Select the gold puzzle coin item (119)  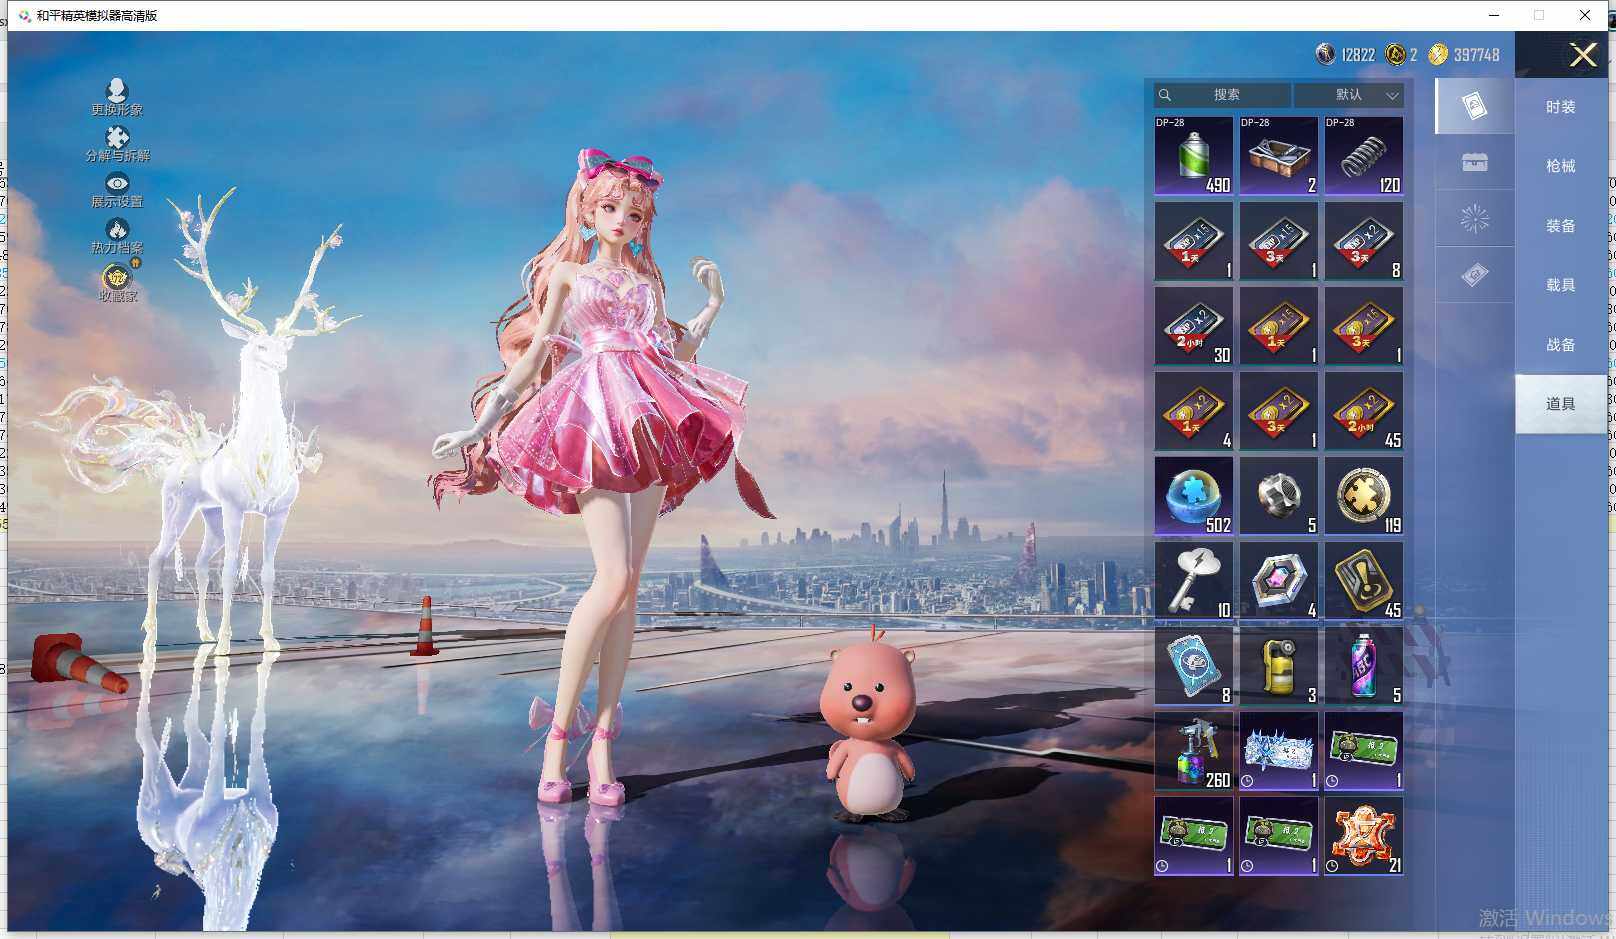(x=1364, y=496)
